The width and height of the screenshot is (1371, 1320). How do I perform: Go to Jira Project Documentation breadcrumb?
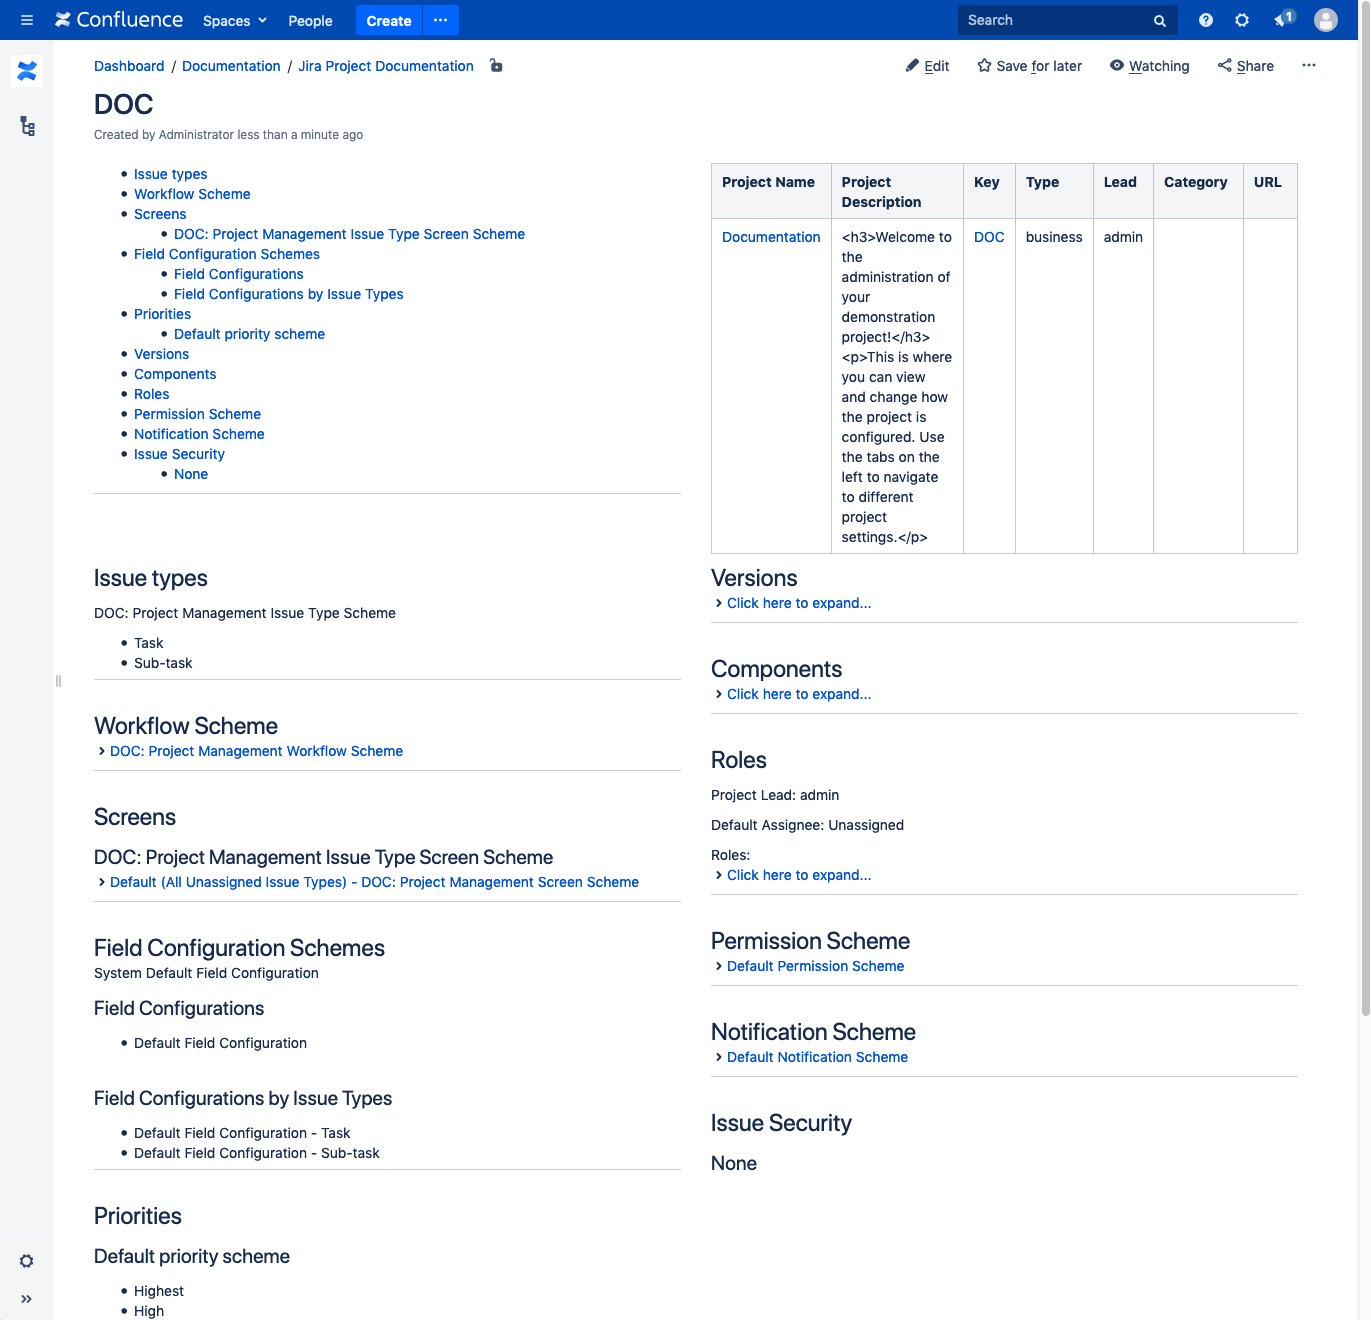coord(386,66)
